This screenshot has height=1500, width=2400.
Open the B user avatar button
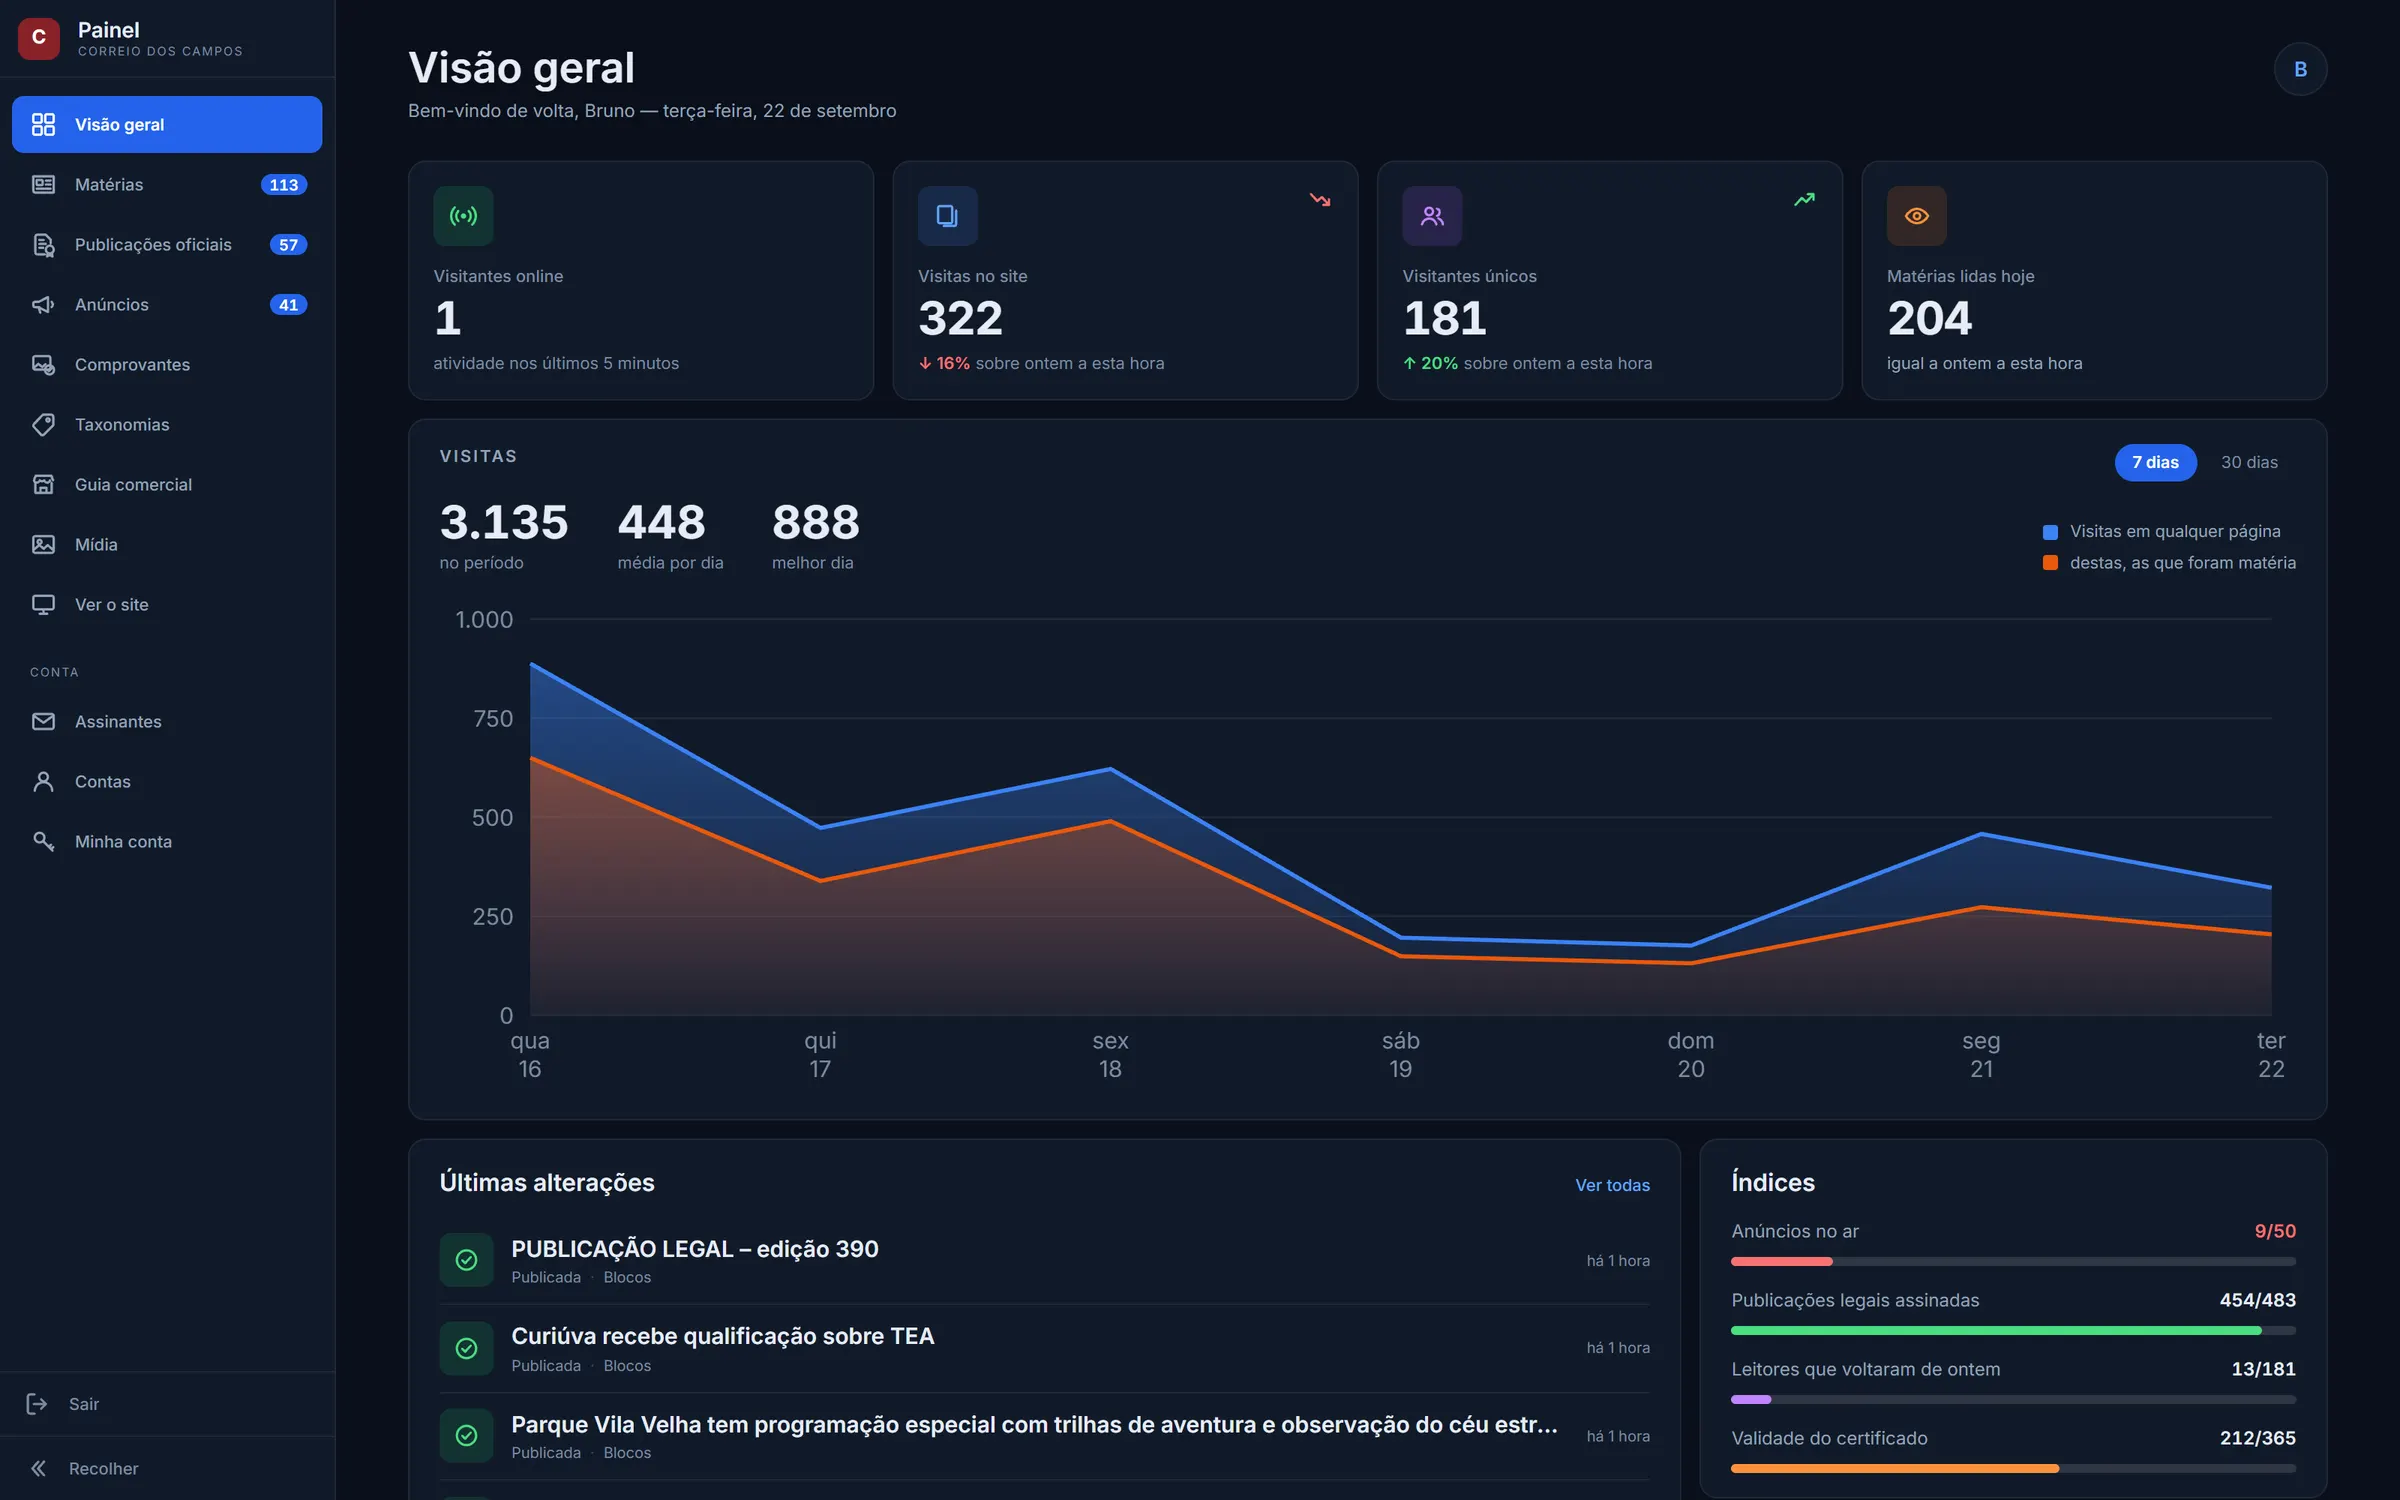pyautogui.click(x=2300, y=69)
